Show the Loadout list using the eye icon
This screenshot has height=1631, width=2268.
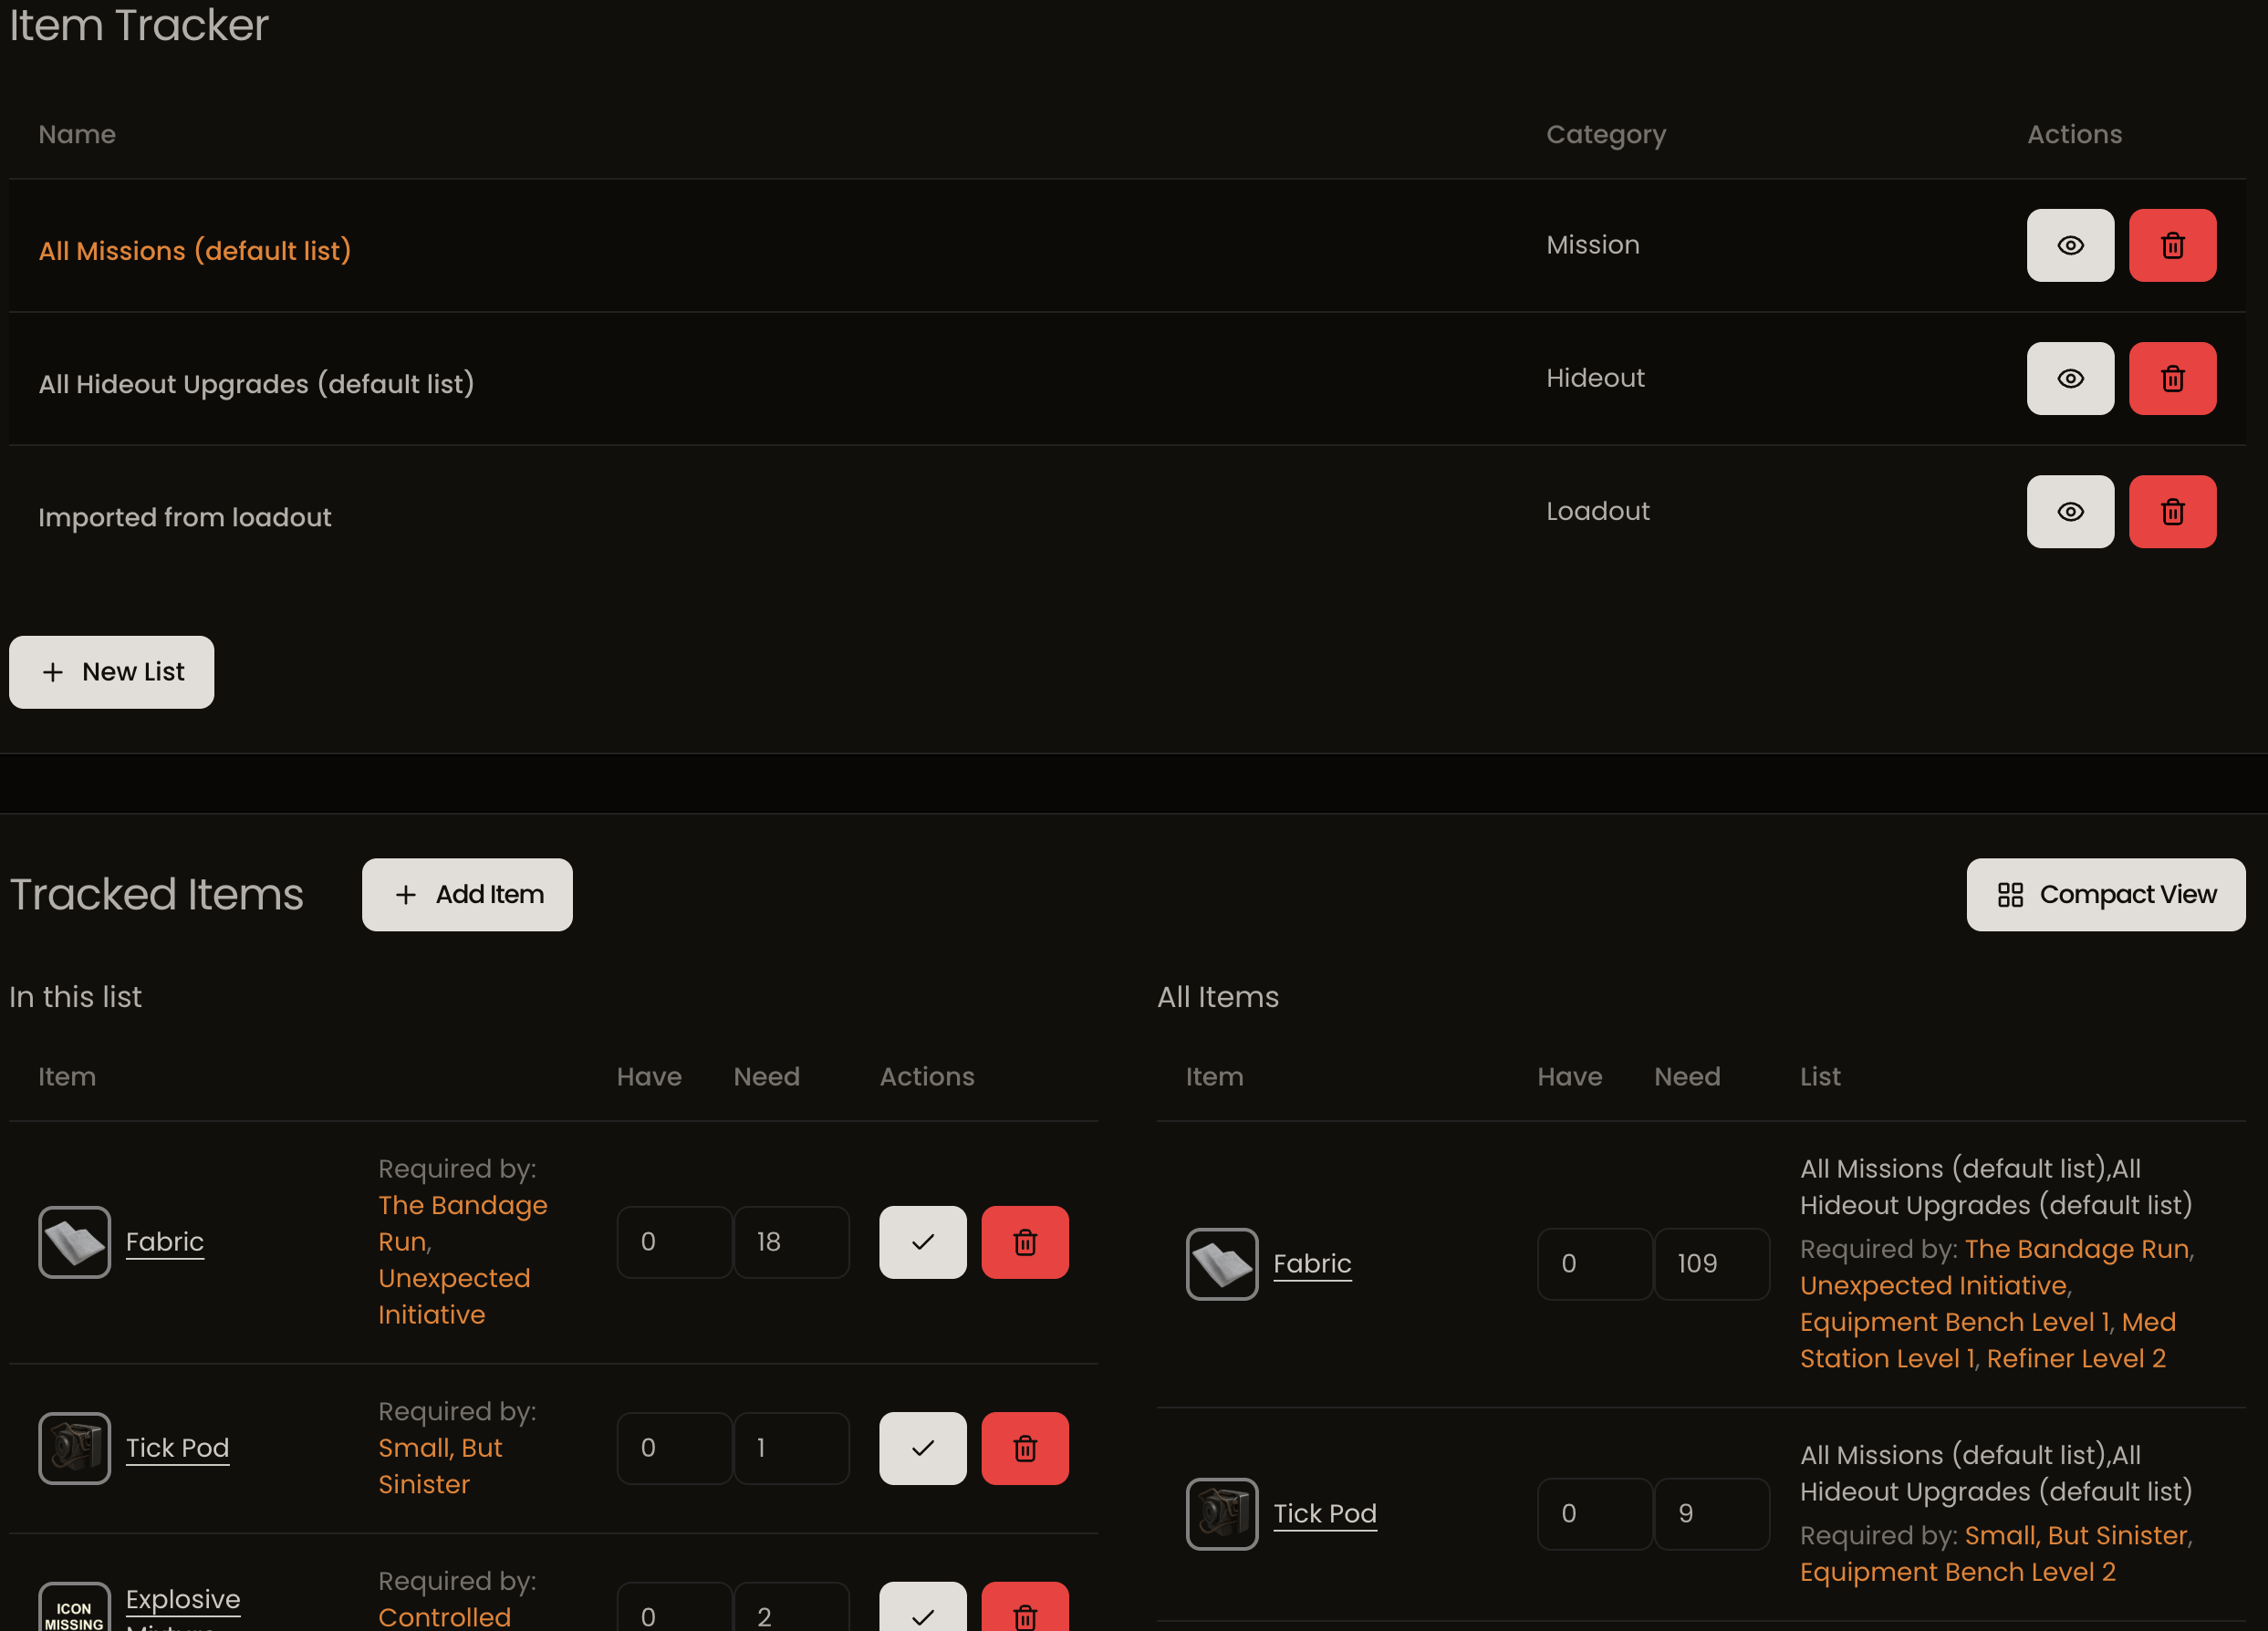(2070, 511)
